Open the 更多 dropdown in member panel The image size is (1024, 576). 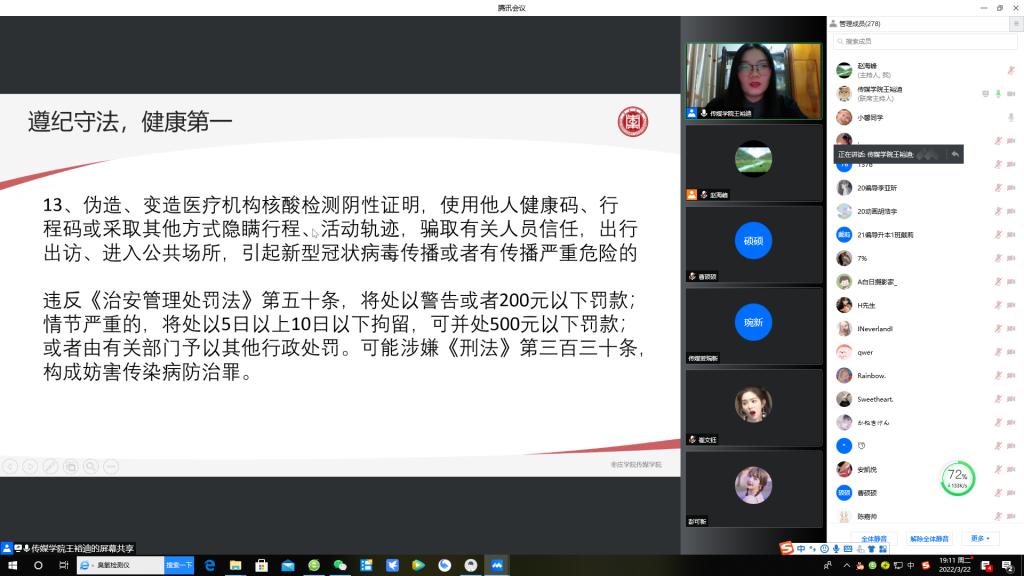click(x=980, y=539)
